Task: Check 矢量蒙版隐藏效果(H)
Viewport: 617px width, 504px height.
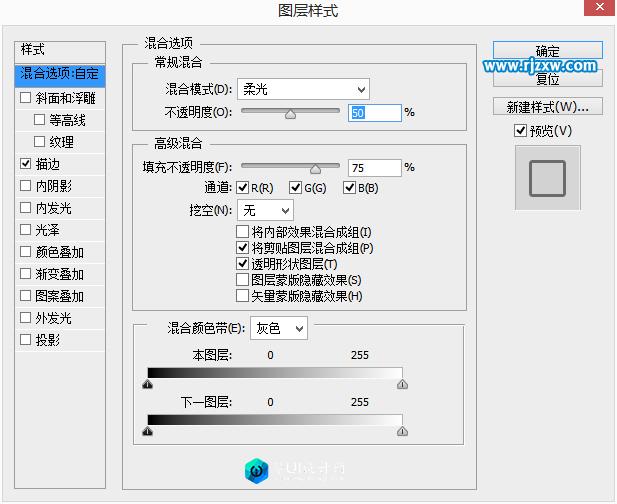Action: (242, 296)
